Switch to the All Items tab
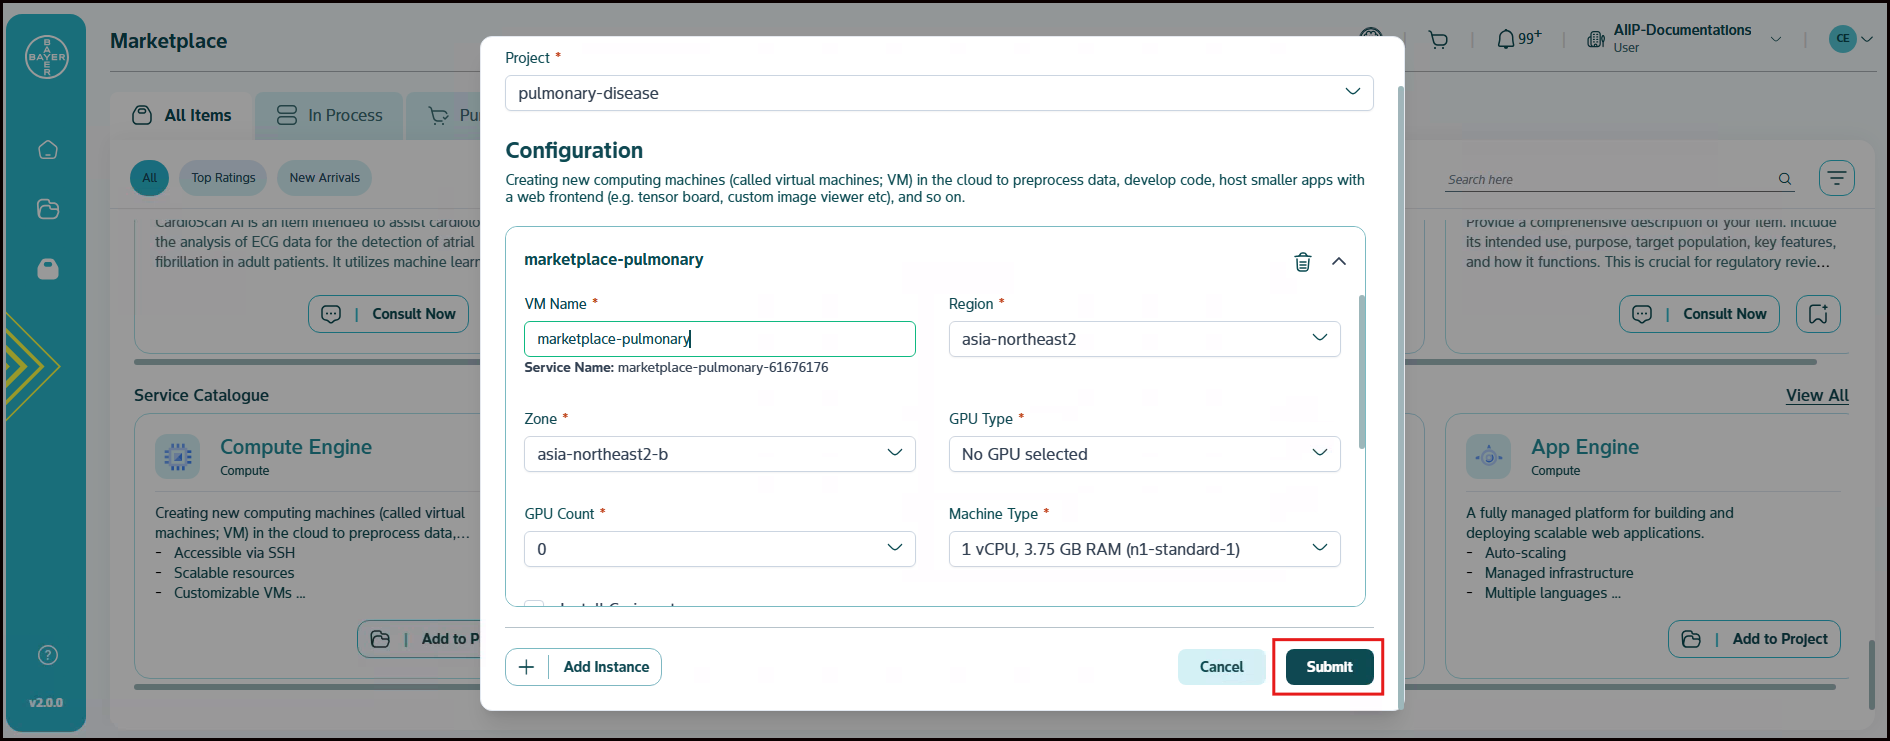1890x741 pixels. click(x=183, y=116)
